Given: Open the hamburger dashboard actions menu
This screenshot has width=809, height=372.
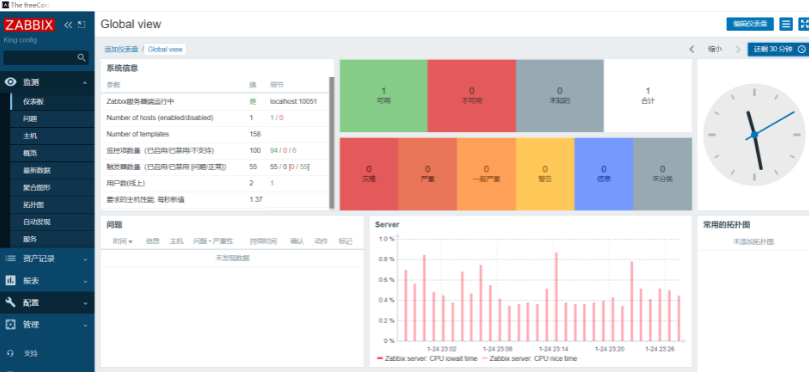Looking at the screenshot, I should click(x=786, y=24).
